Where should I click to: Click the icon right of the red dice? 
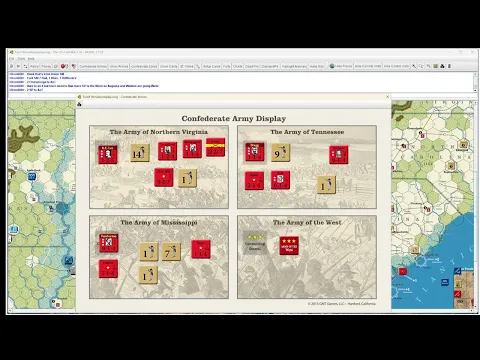tap(74, 66)
